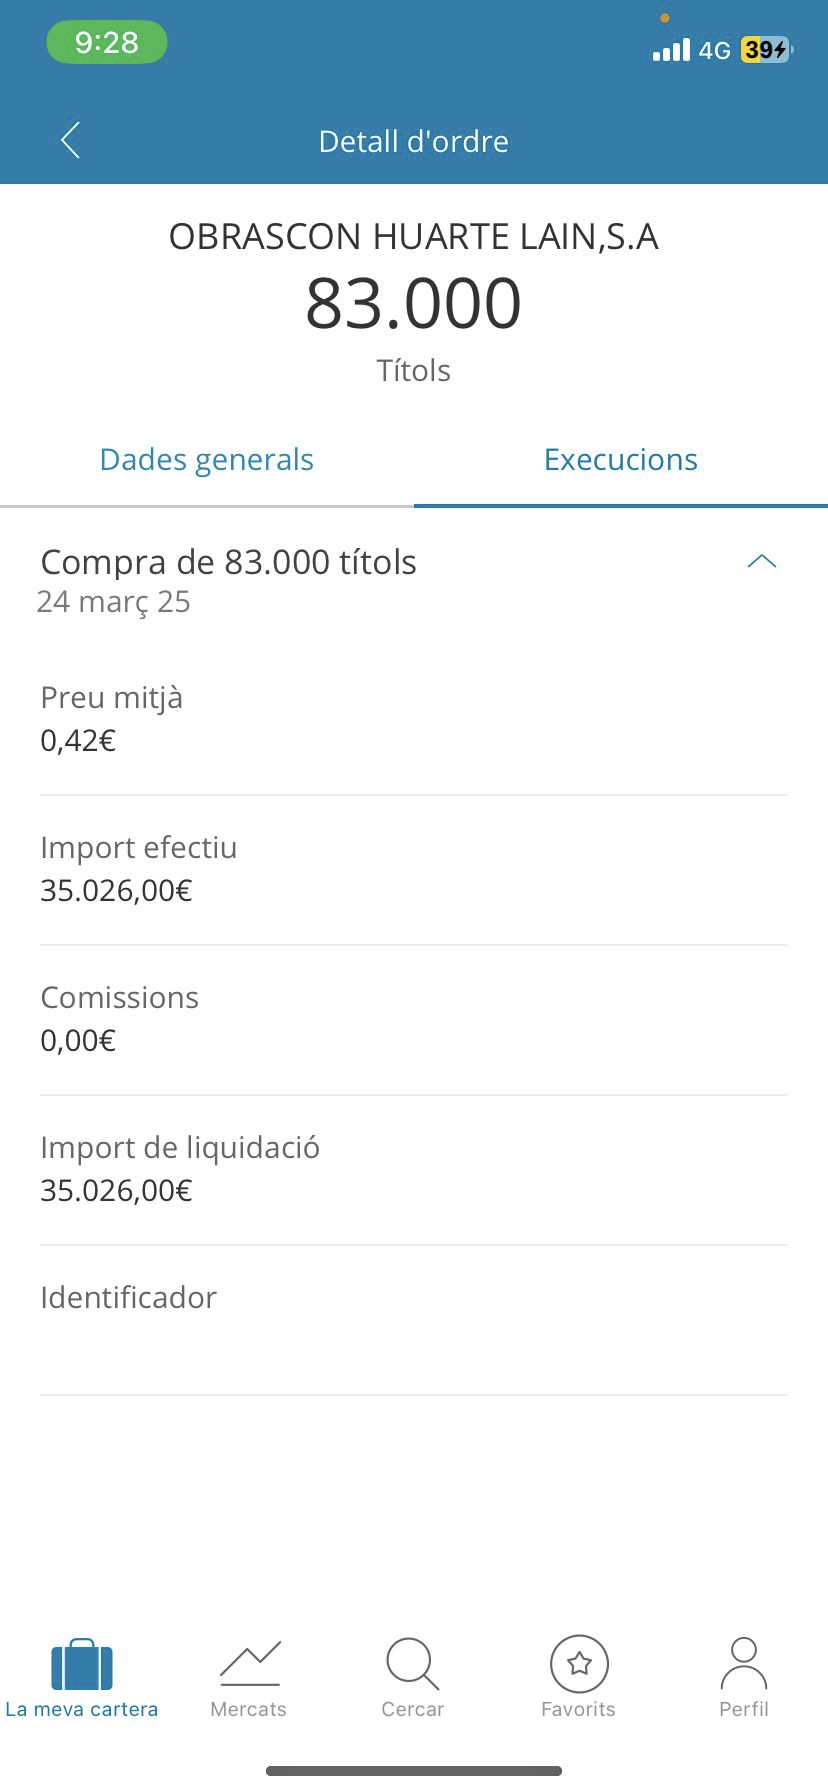This screenshot has height=1792, width=828.
Task: Tap the battery level indicator
Action: click(x=766, y=49)
